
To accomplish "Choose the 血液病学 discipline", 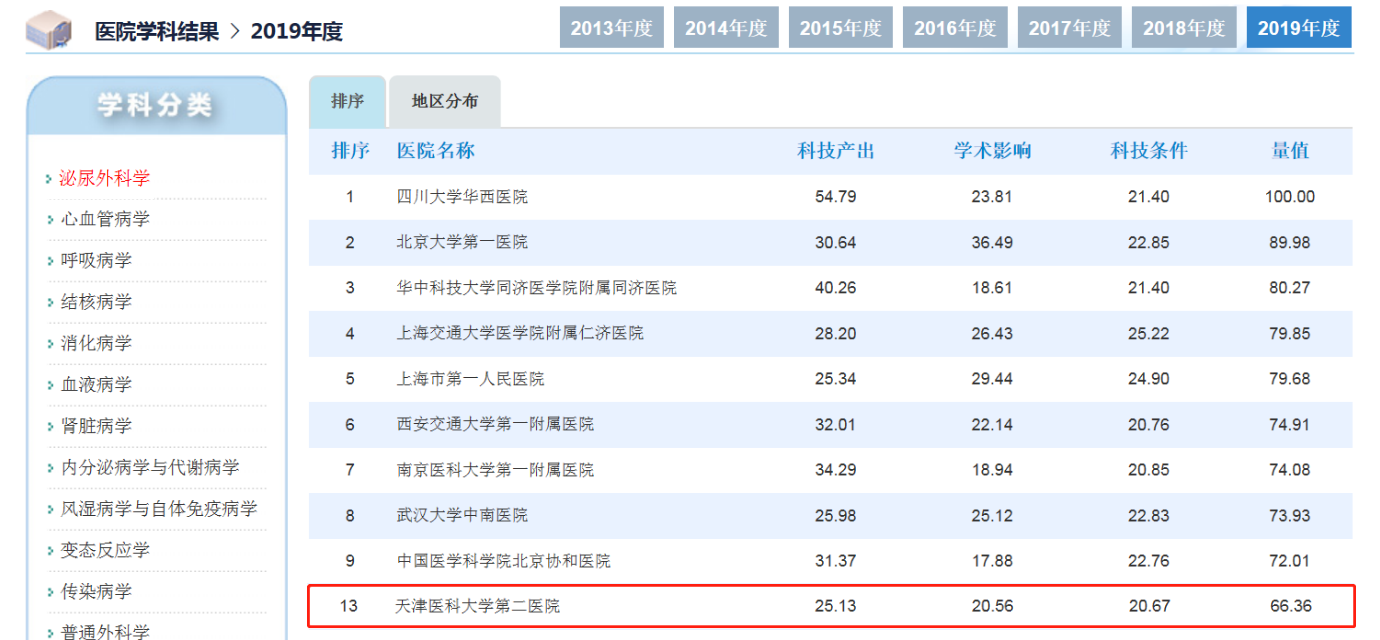I will pos(96,384).
